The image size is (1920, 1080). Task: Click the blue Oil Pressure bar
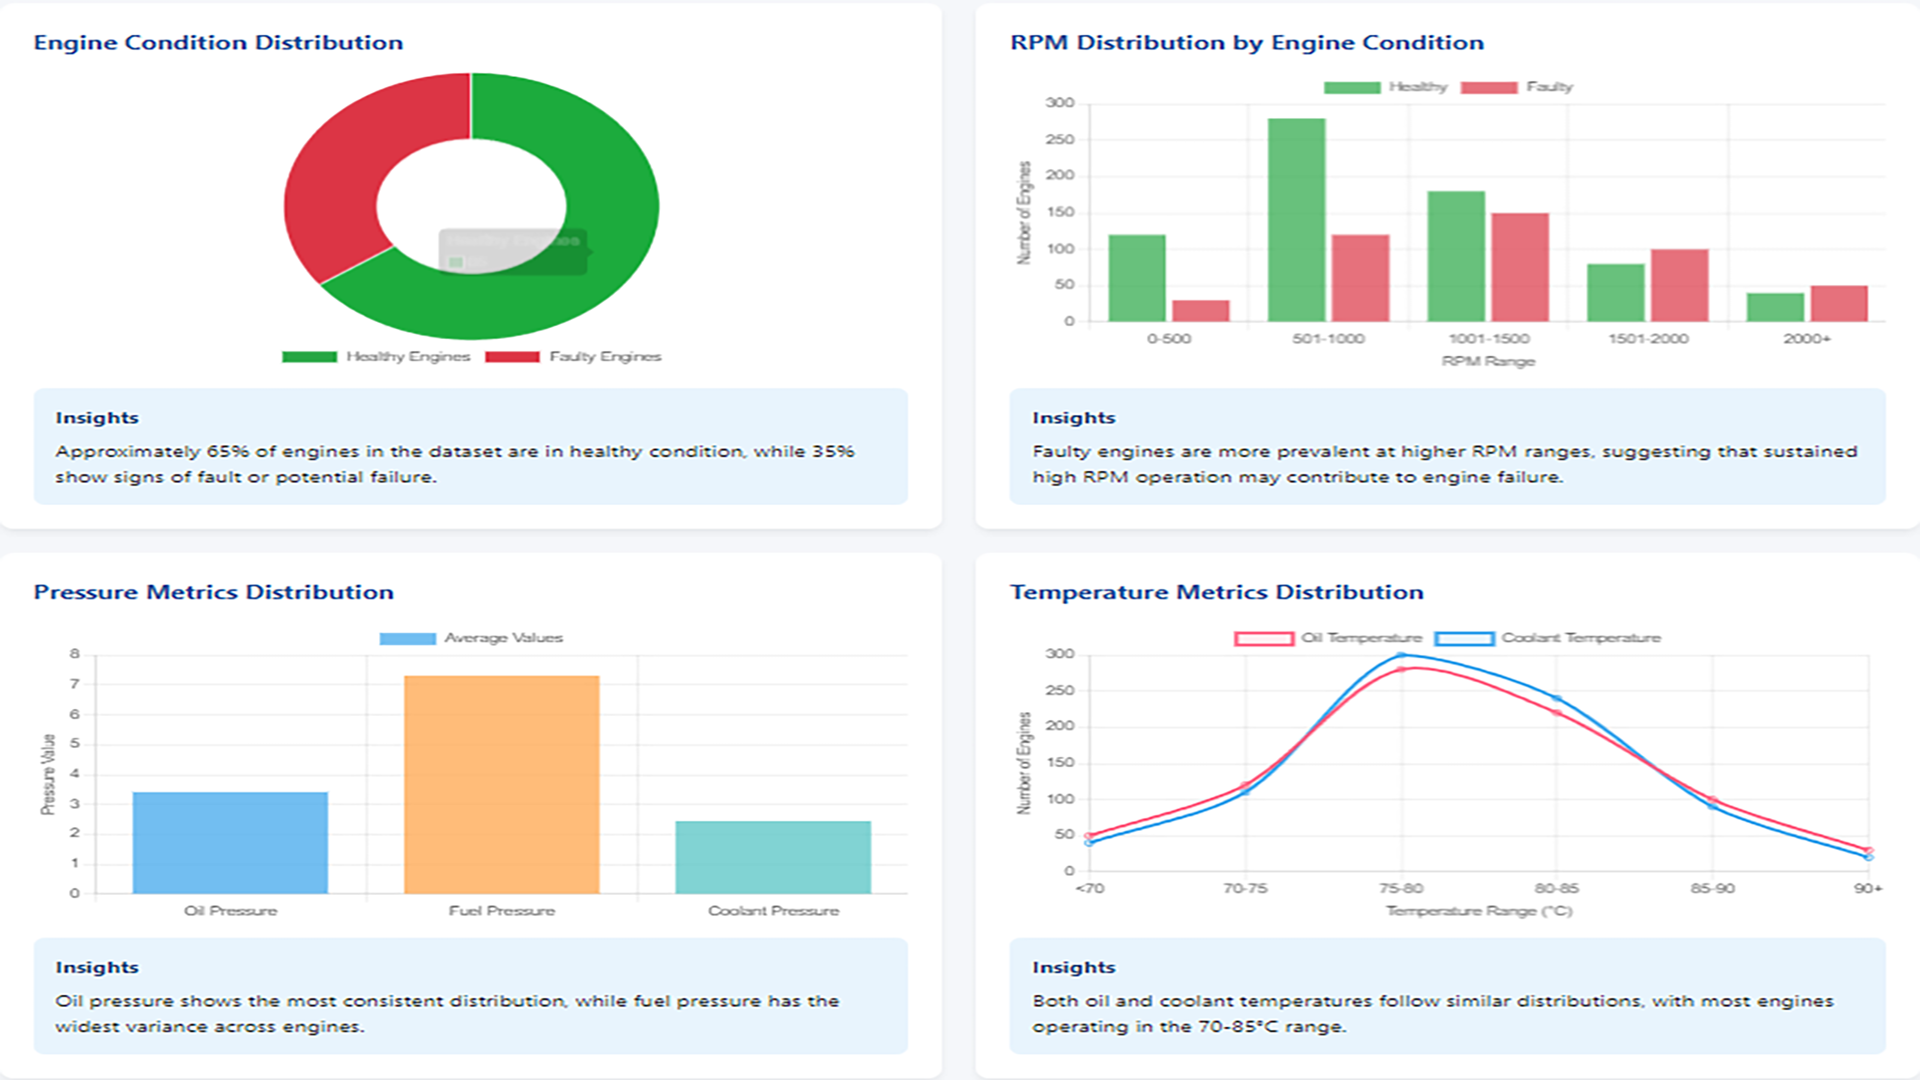tap(230, 843)
